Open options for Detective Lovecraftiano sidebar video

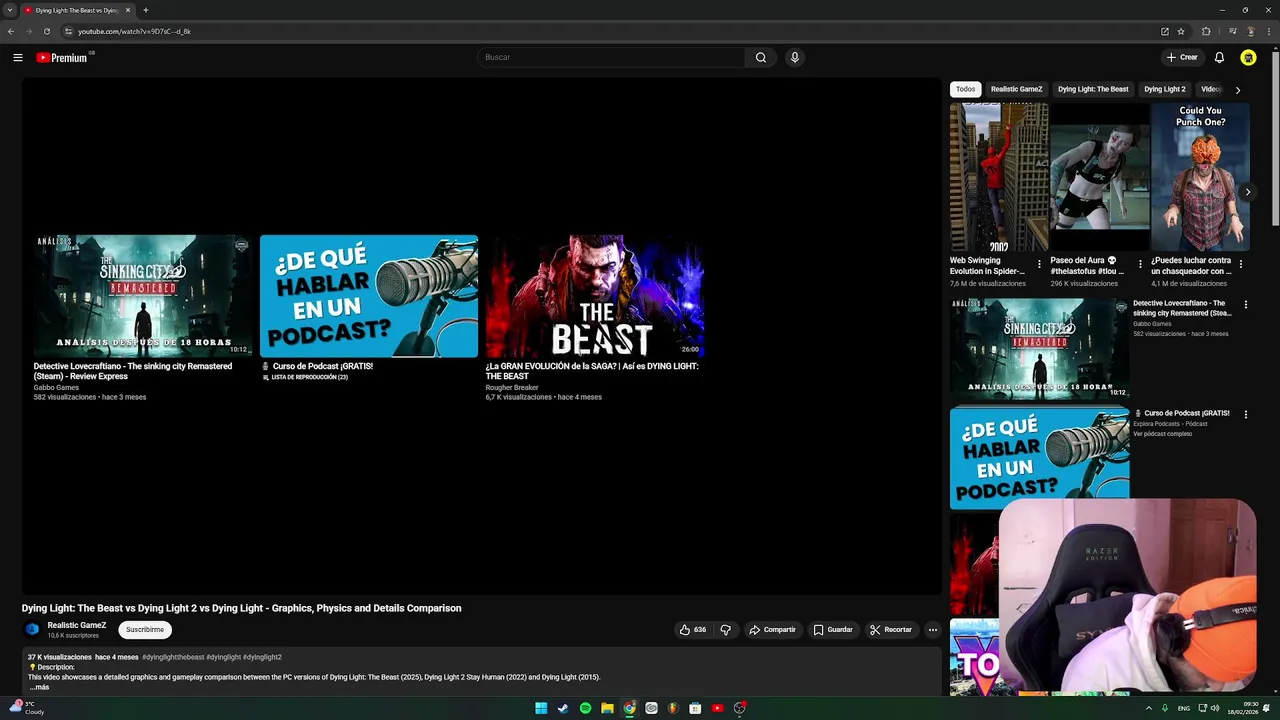pyautogui.click(x=1246, y=305)
